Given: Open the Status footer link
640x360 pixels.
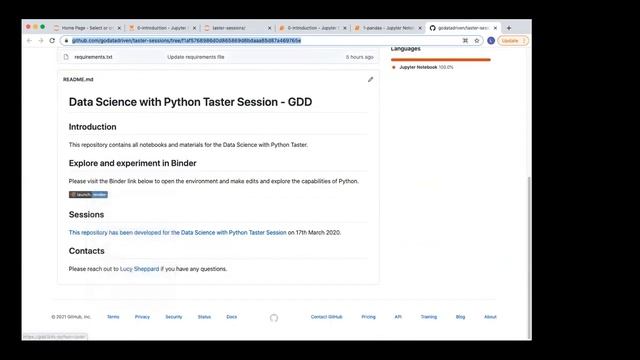Looking at the screenshot, I should (x=204, y=317).
